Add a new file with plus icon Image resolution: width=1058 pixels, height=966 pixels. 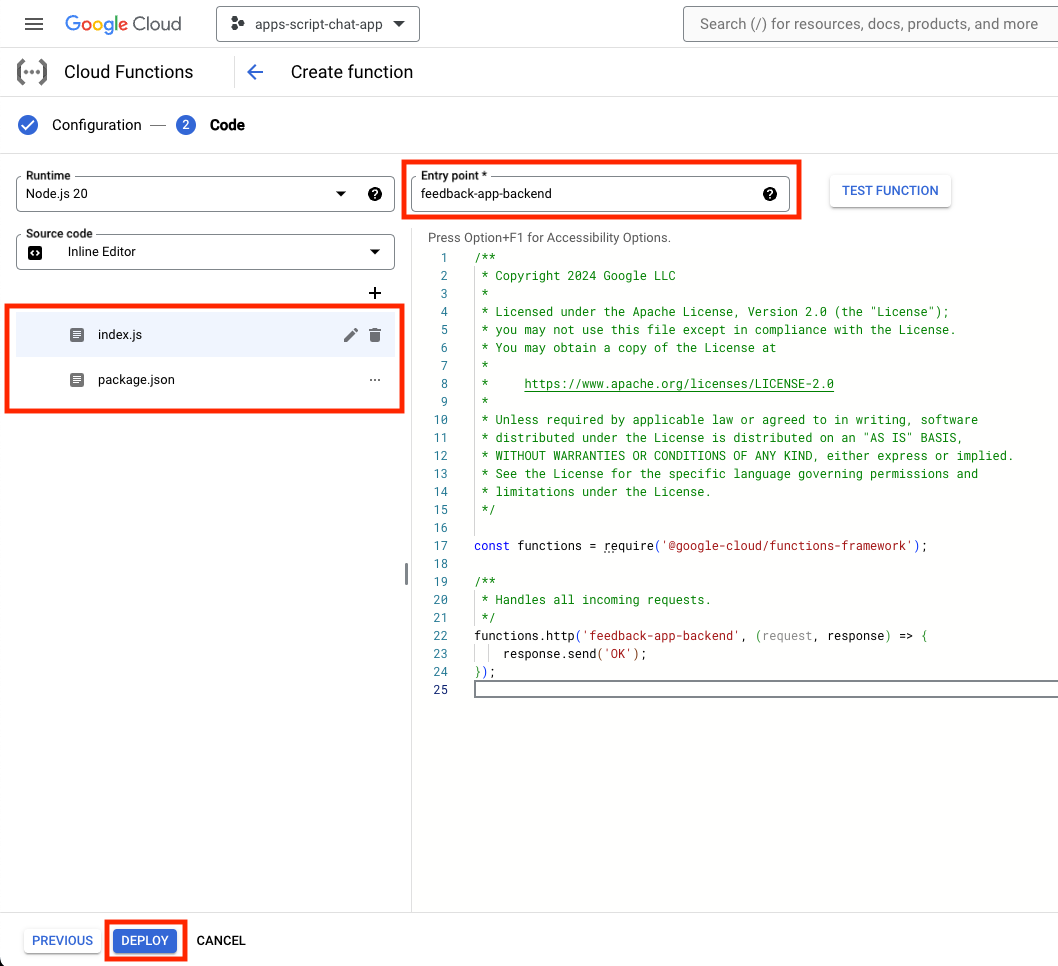click(x=375, y=293)
